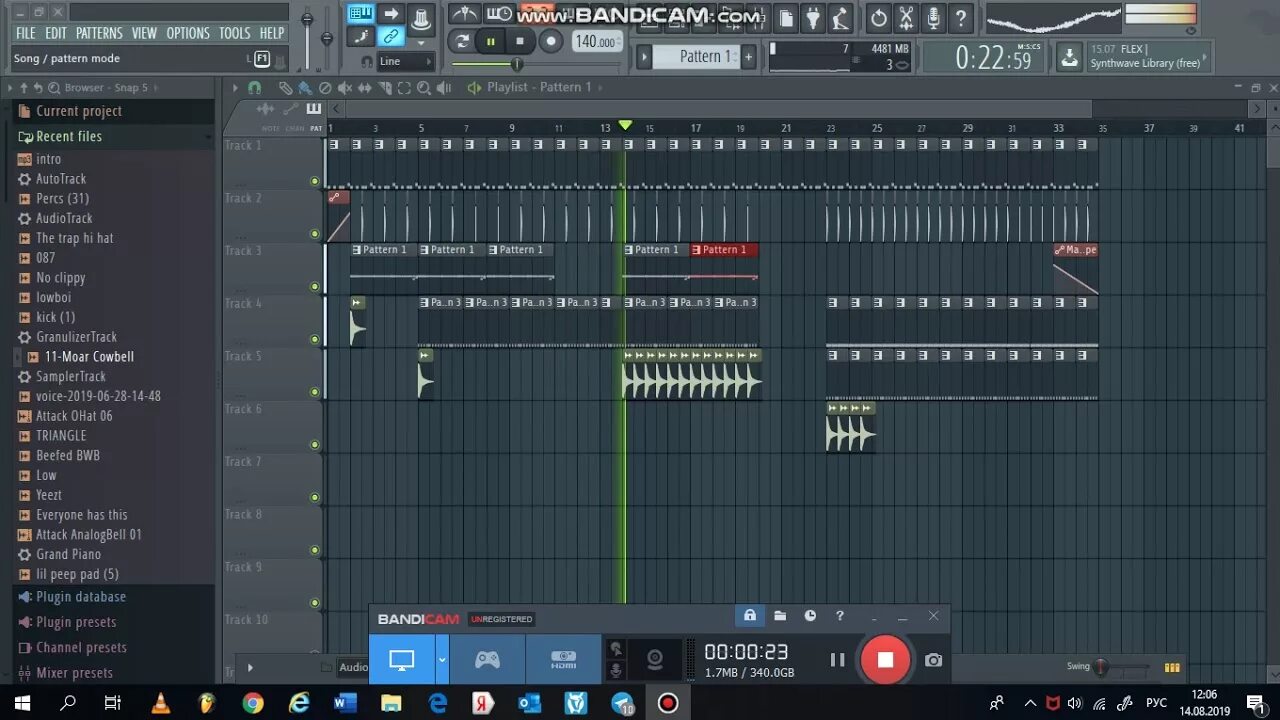
Task: Click the download content library icon
Action: point(1070,57)
